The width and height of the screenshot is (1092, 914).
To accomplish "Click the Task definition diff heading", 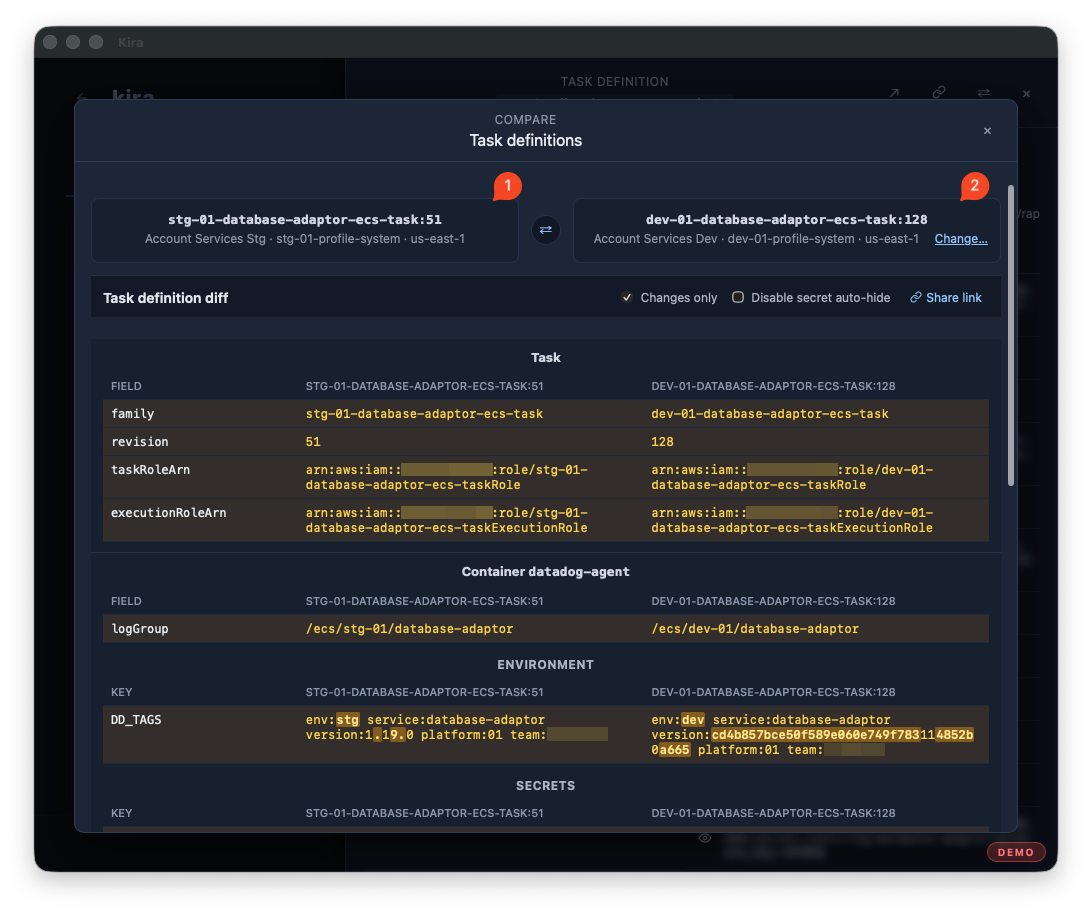I will point(166,298).
